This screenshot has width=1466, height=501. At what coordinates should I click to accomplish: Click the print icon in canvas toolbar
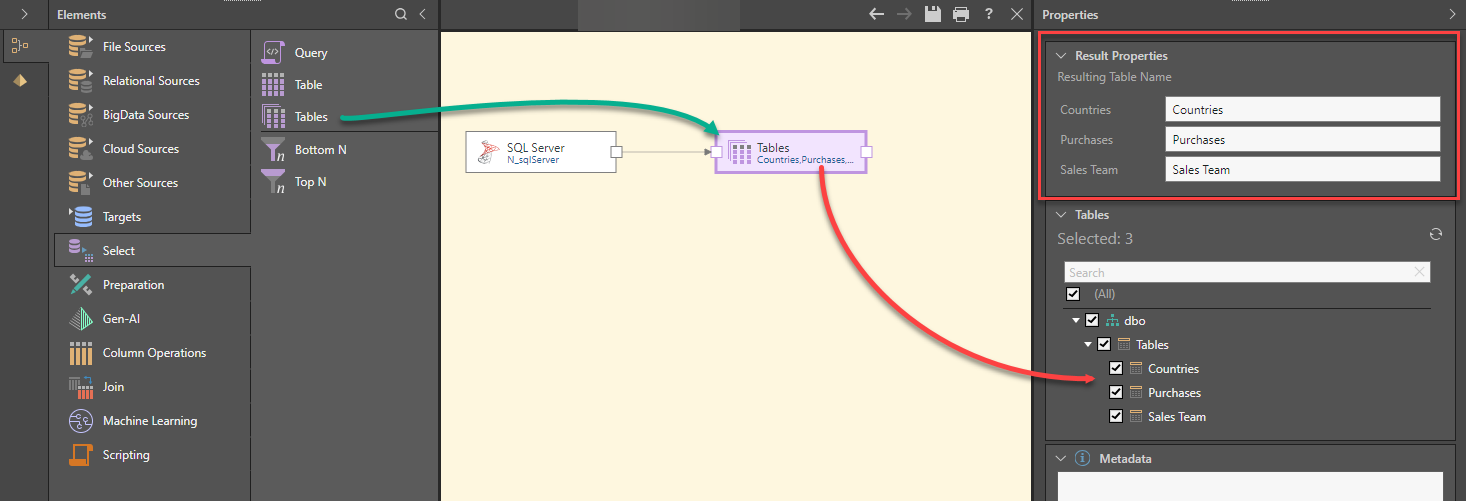(x=961, y=14)
